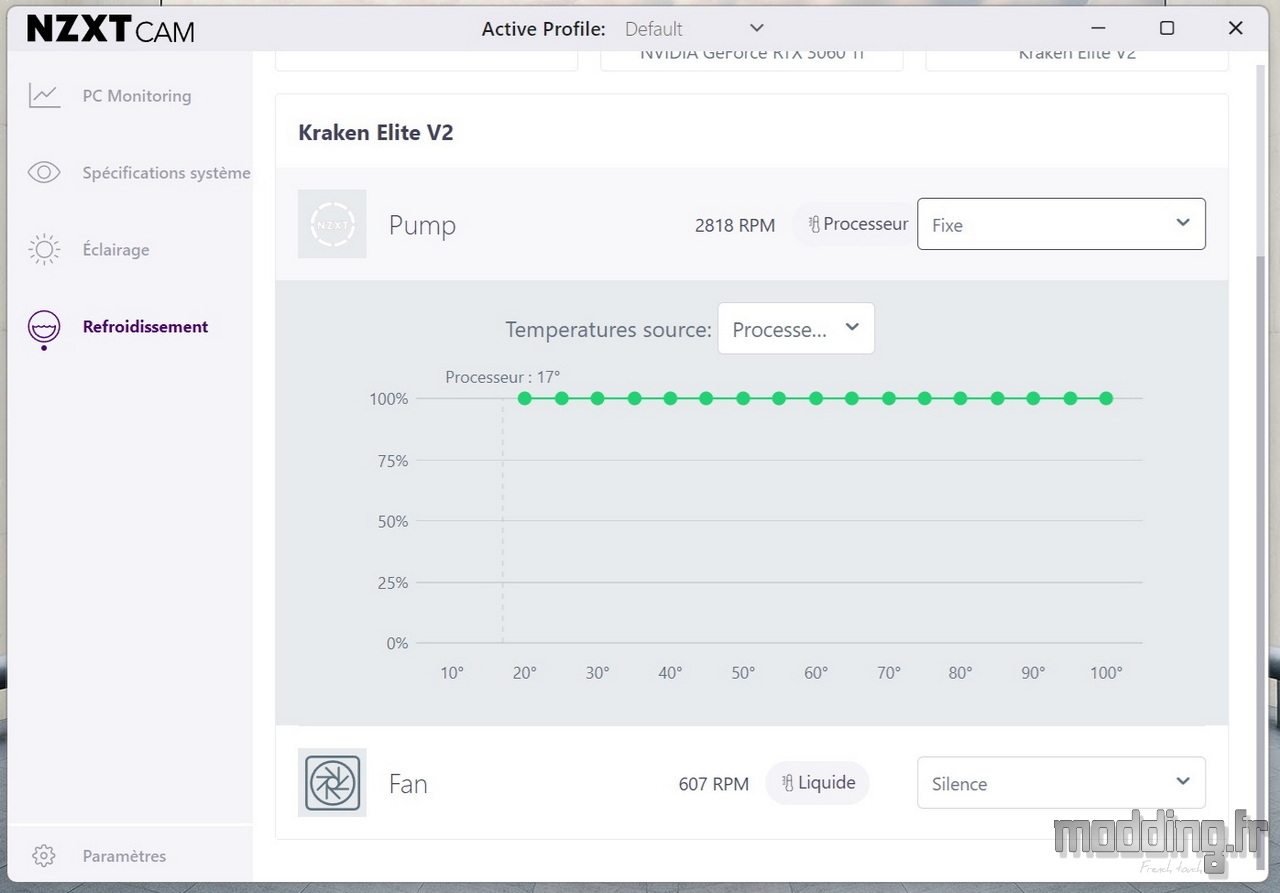
Task: Click the Processeur : 17° label
Action: point(503,377)
